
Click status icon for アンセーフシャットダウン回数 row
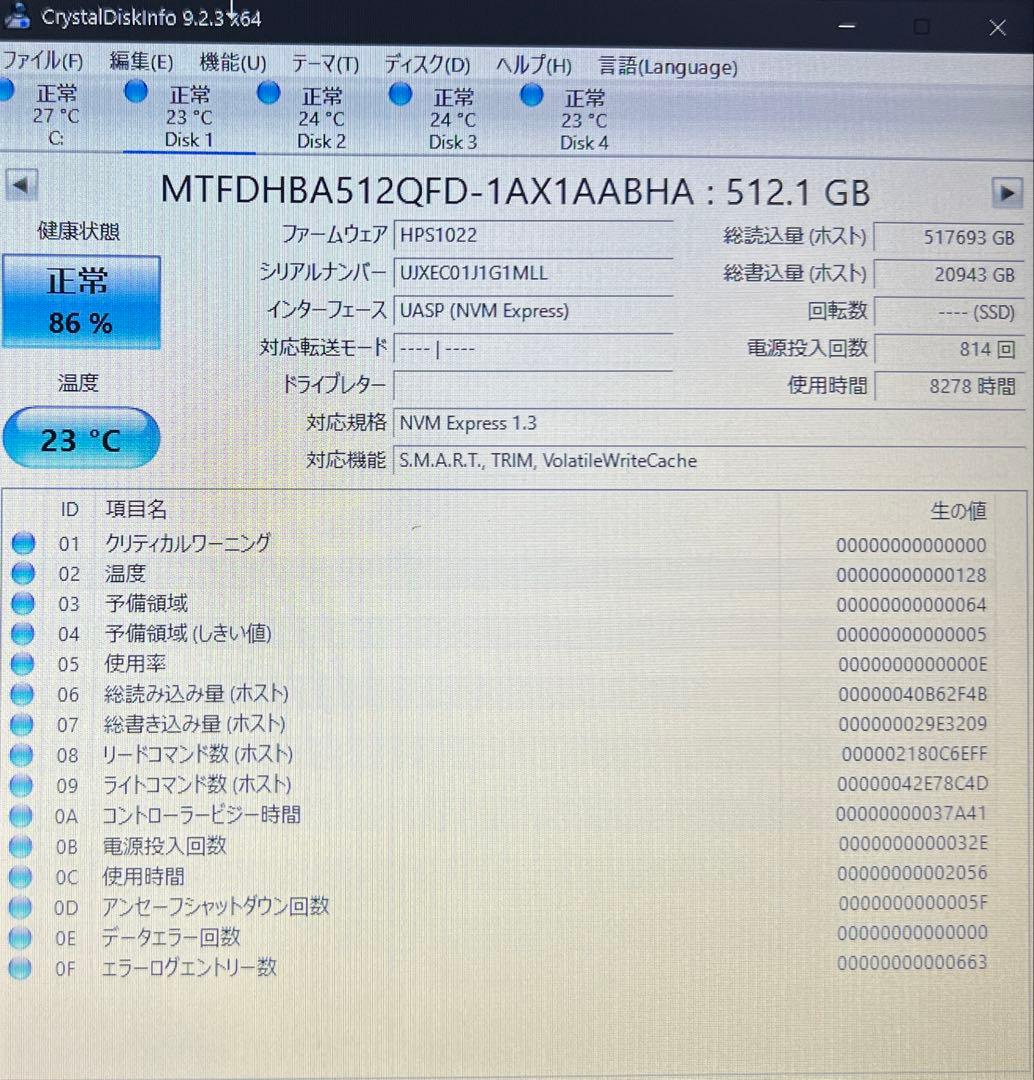20,908
